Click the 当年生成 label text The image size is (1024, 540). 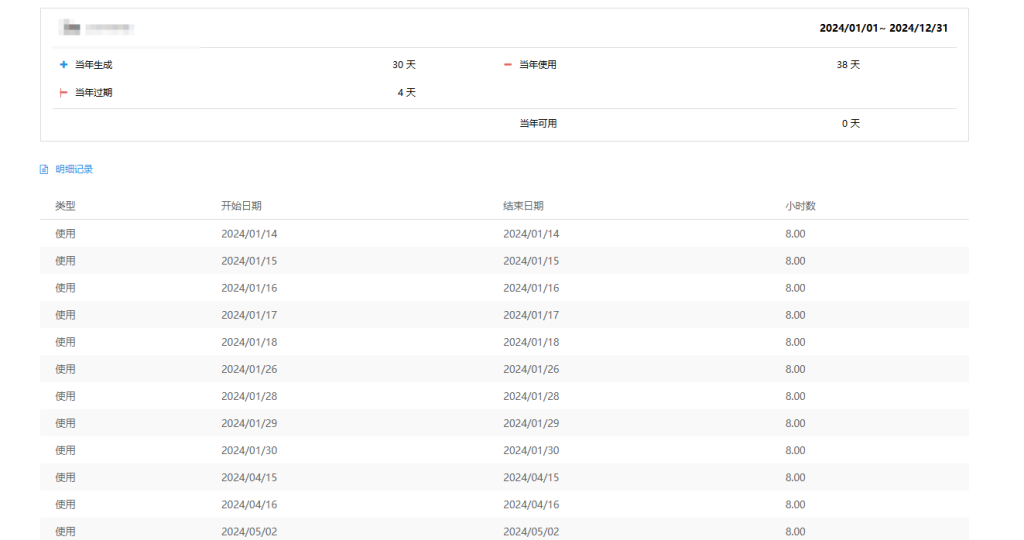coord(94,65)
